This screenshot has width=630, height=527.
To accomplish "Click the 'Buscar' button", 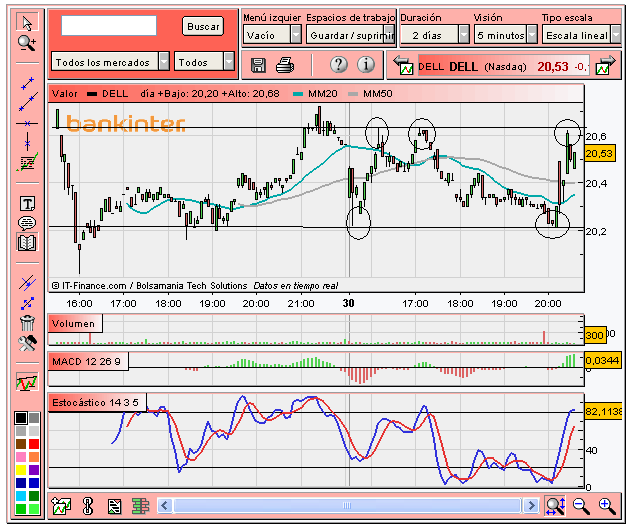I will coord(203,27).
